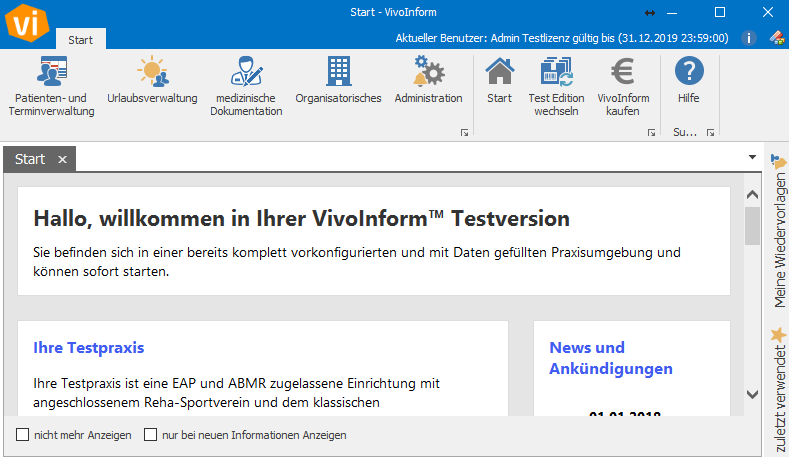Select the Start ribbon tab
This screenshot has width=789, height=457.
click(81, 40)
